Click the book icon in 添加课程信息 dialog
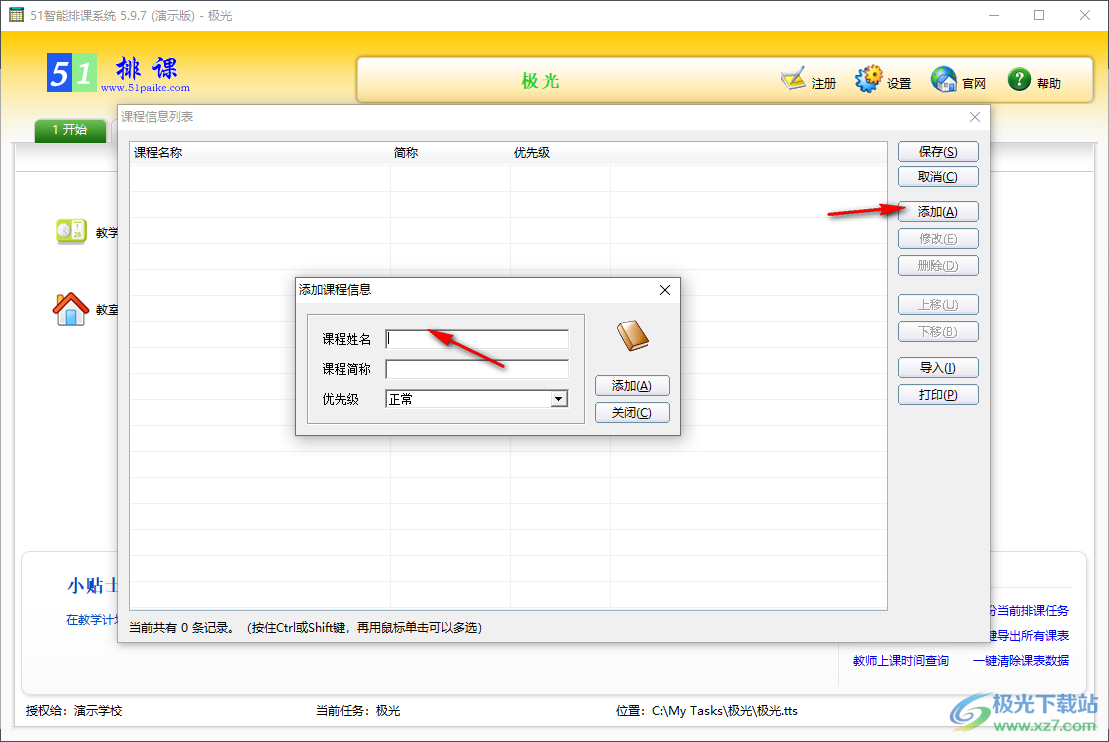The height and width of the screenshot is (742, 1109). tap(632, 336)
